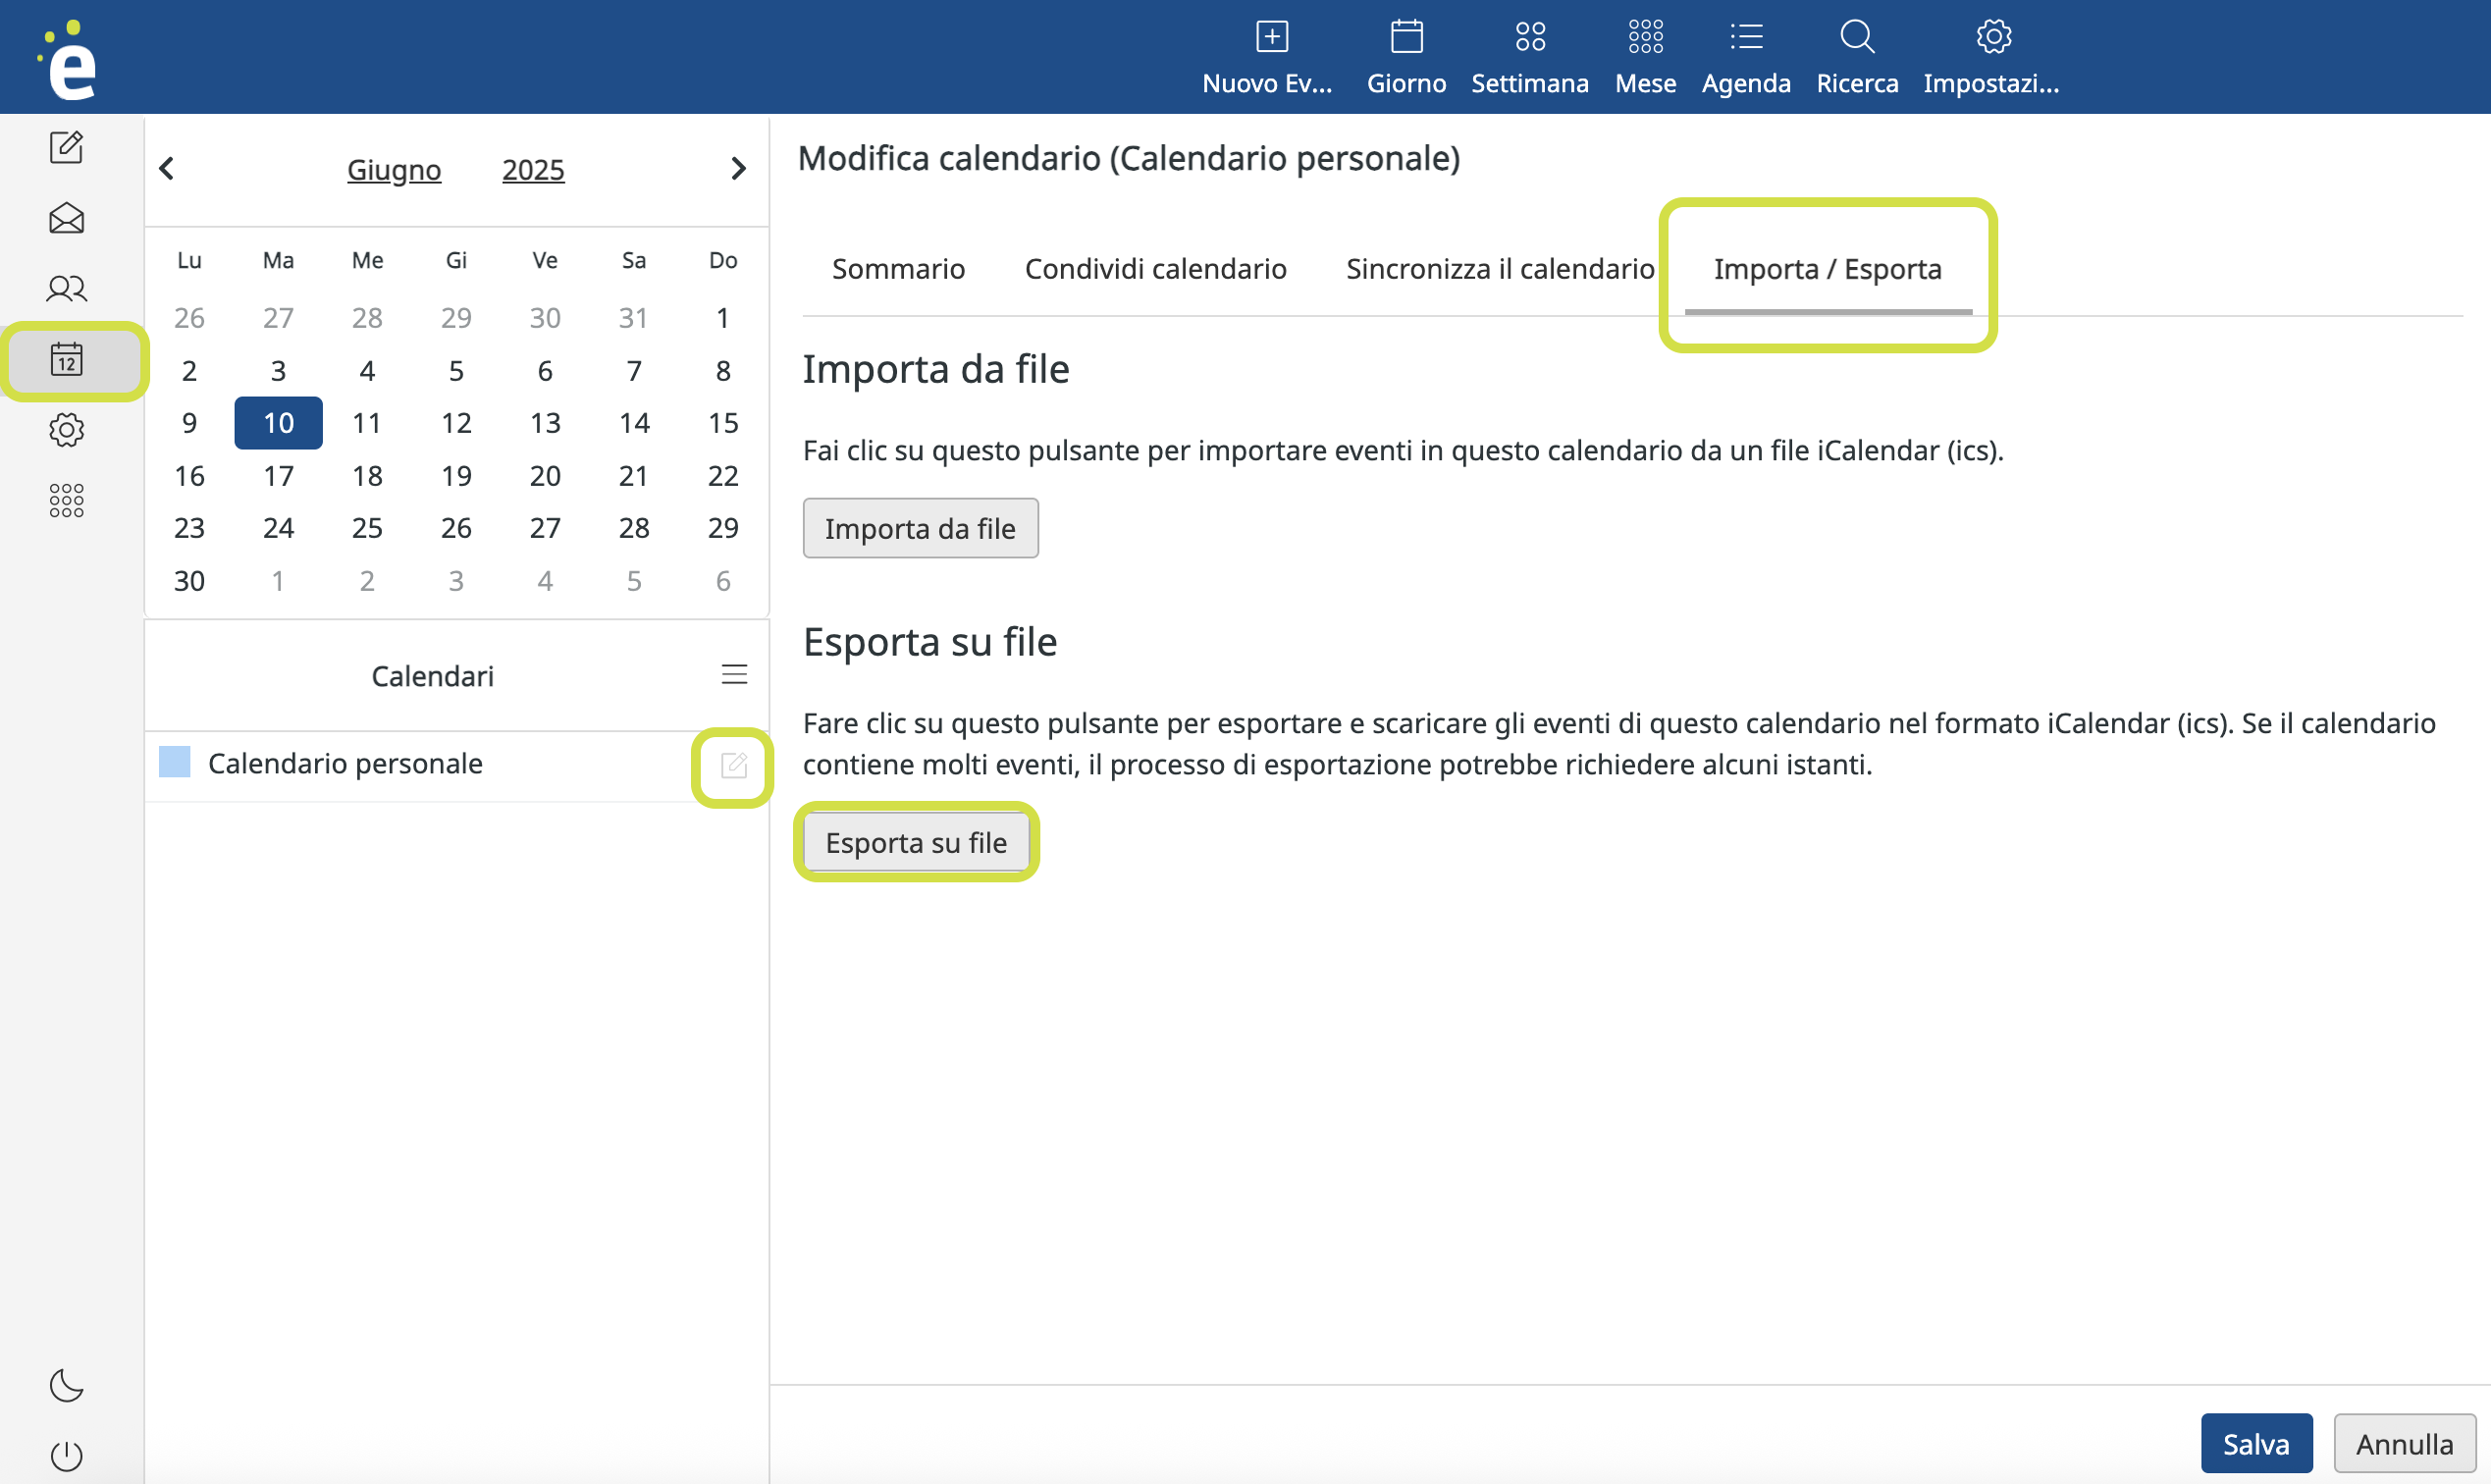Open the Giugno month selector
This screenshot has width=2491, height=1484.
point(394,170)
